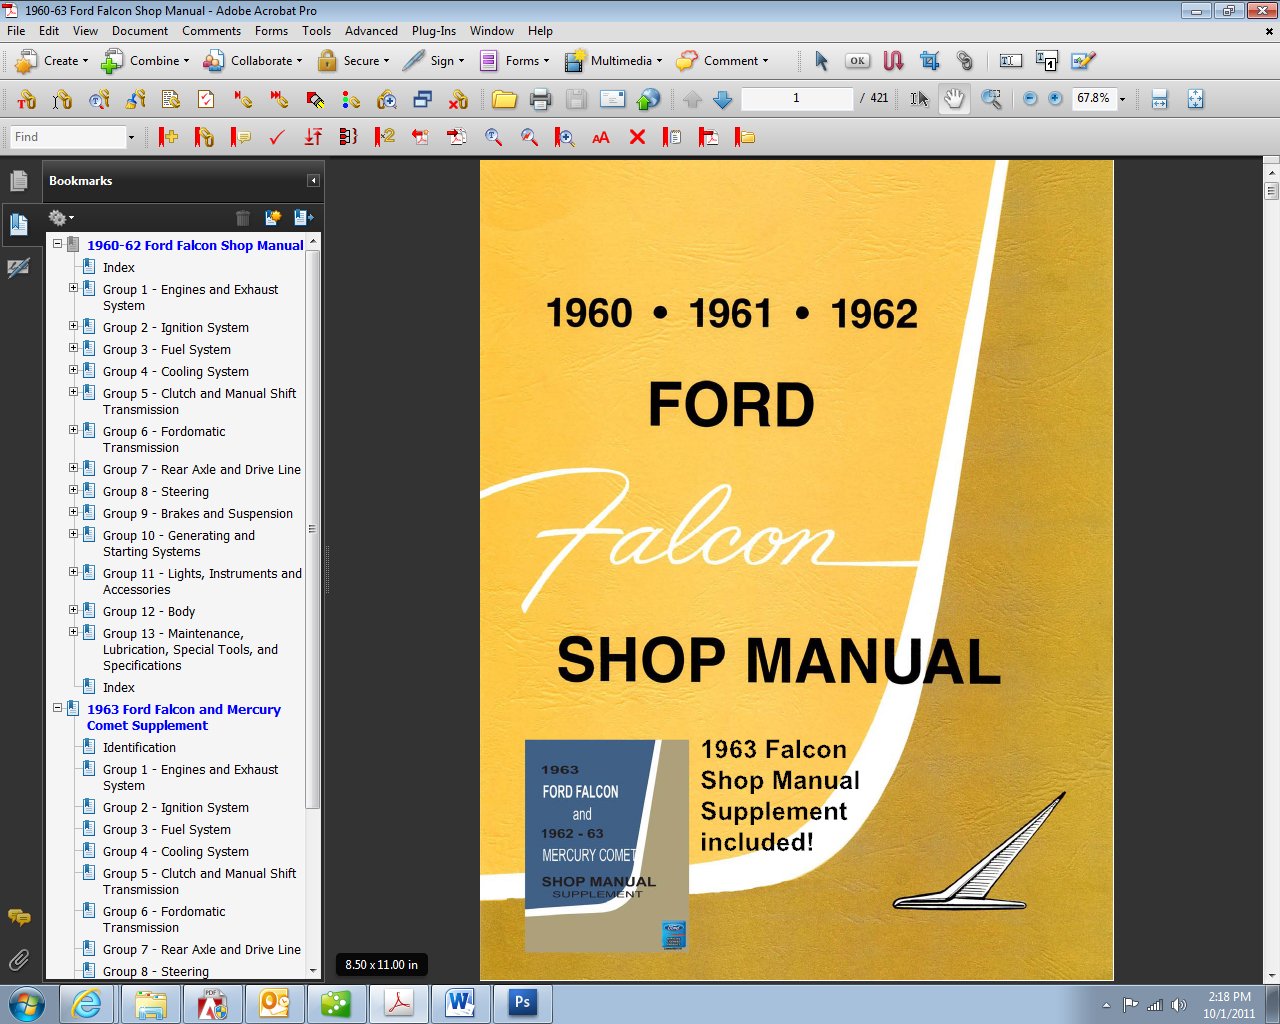Viewport: 1280px width, 1024px height.
Task: Click the Combine button
Action: click(x=145, y=61)
